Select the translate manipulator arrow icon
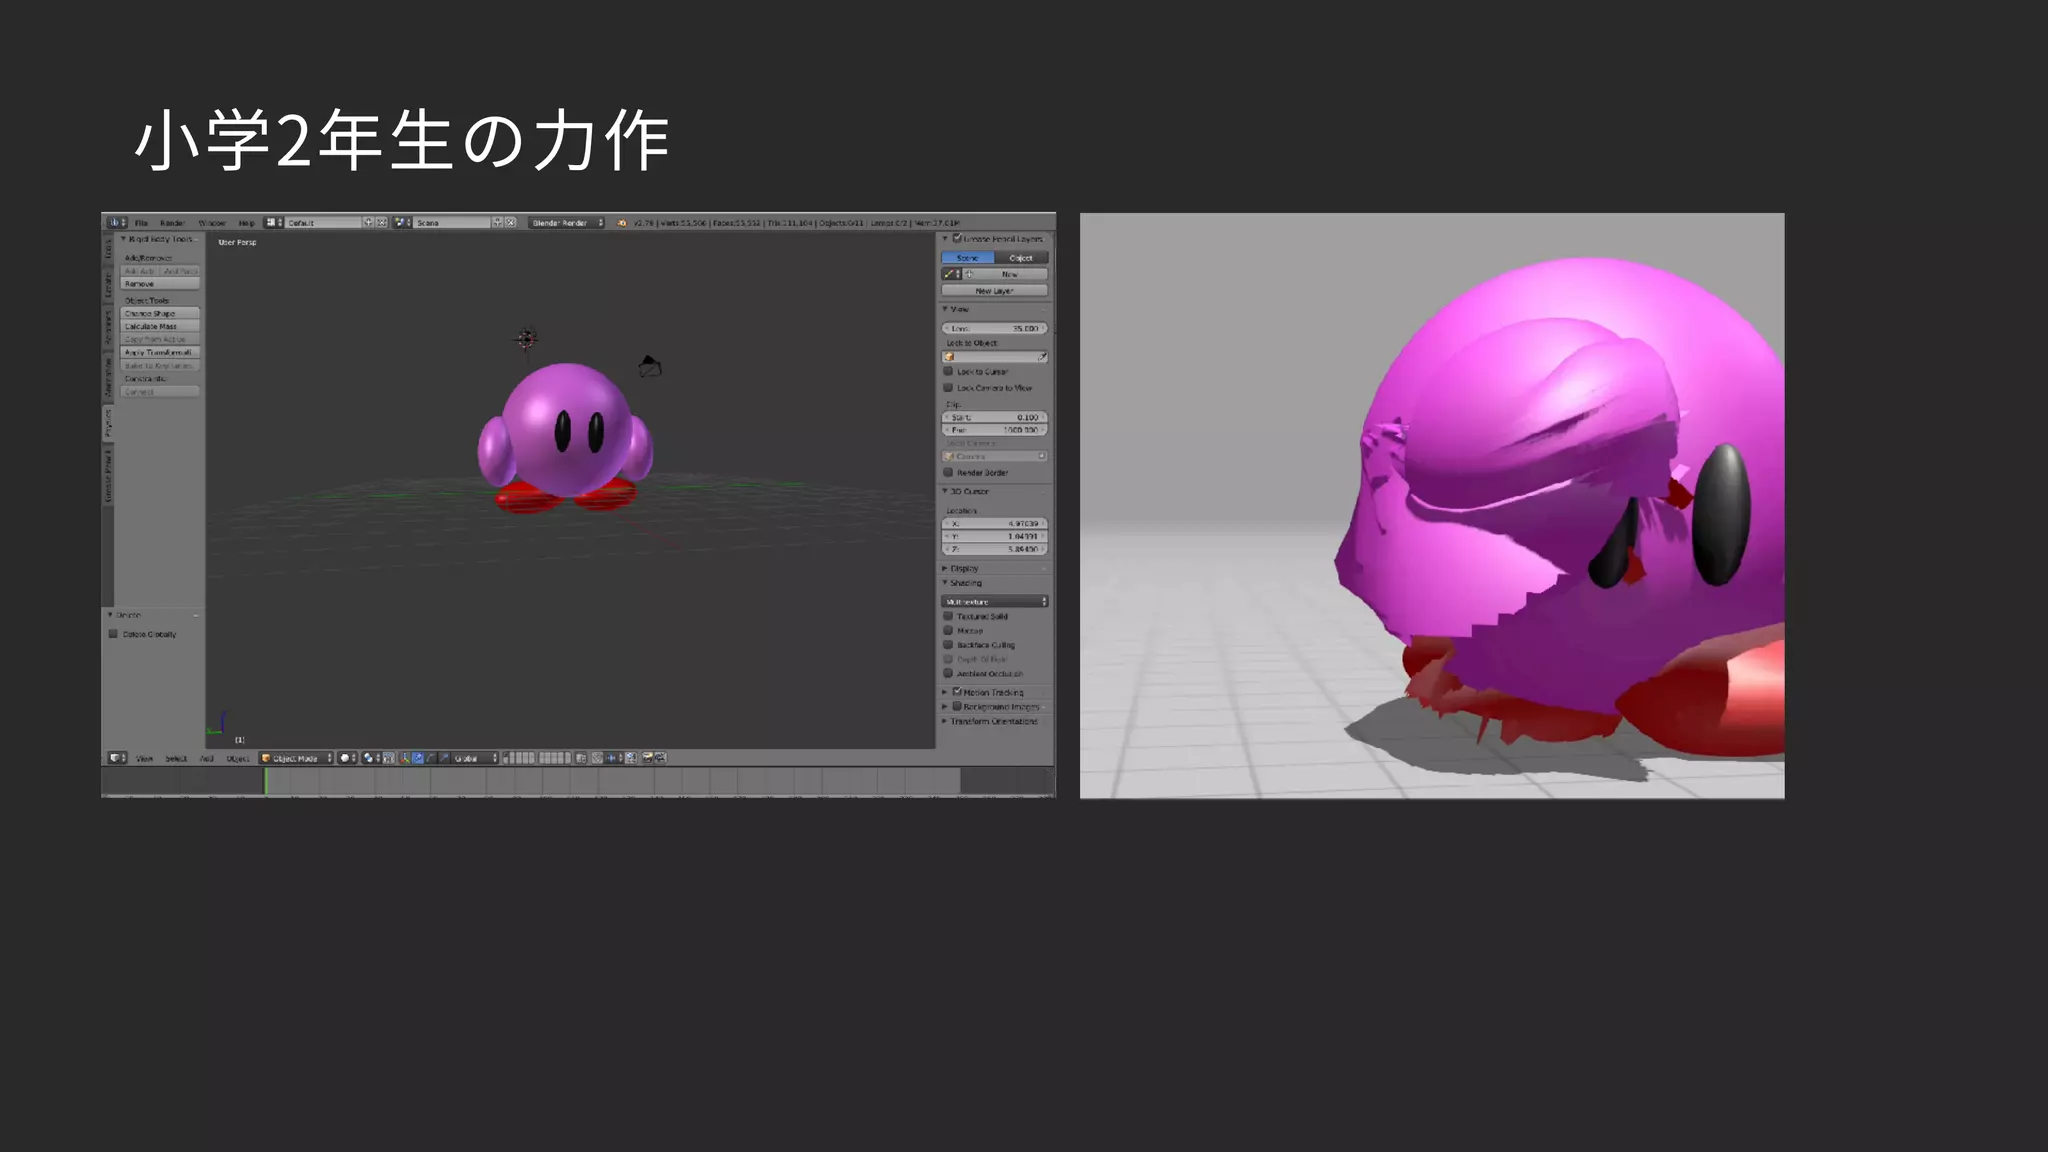Screen dimensions: 2048x1152 tap(418, 758)
